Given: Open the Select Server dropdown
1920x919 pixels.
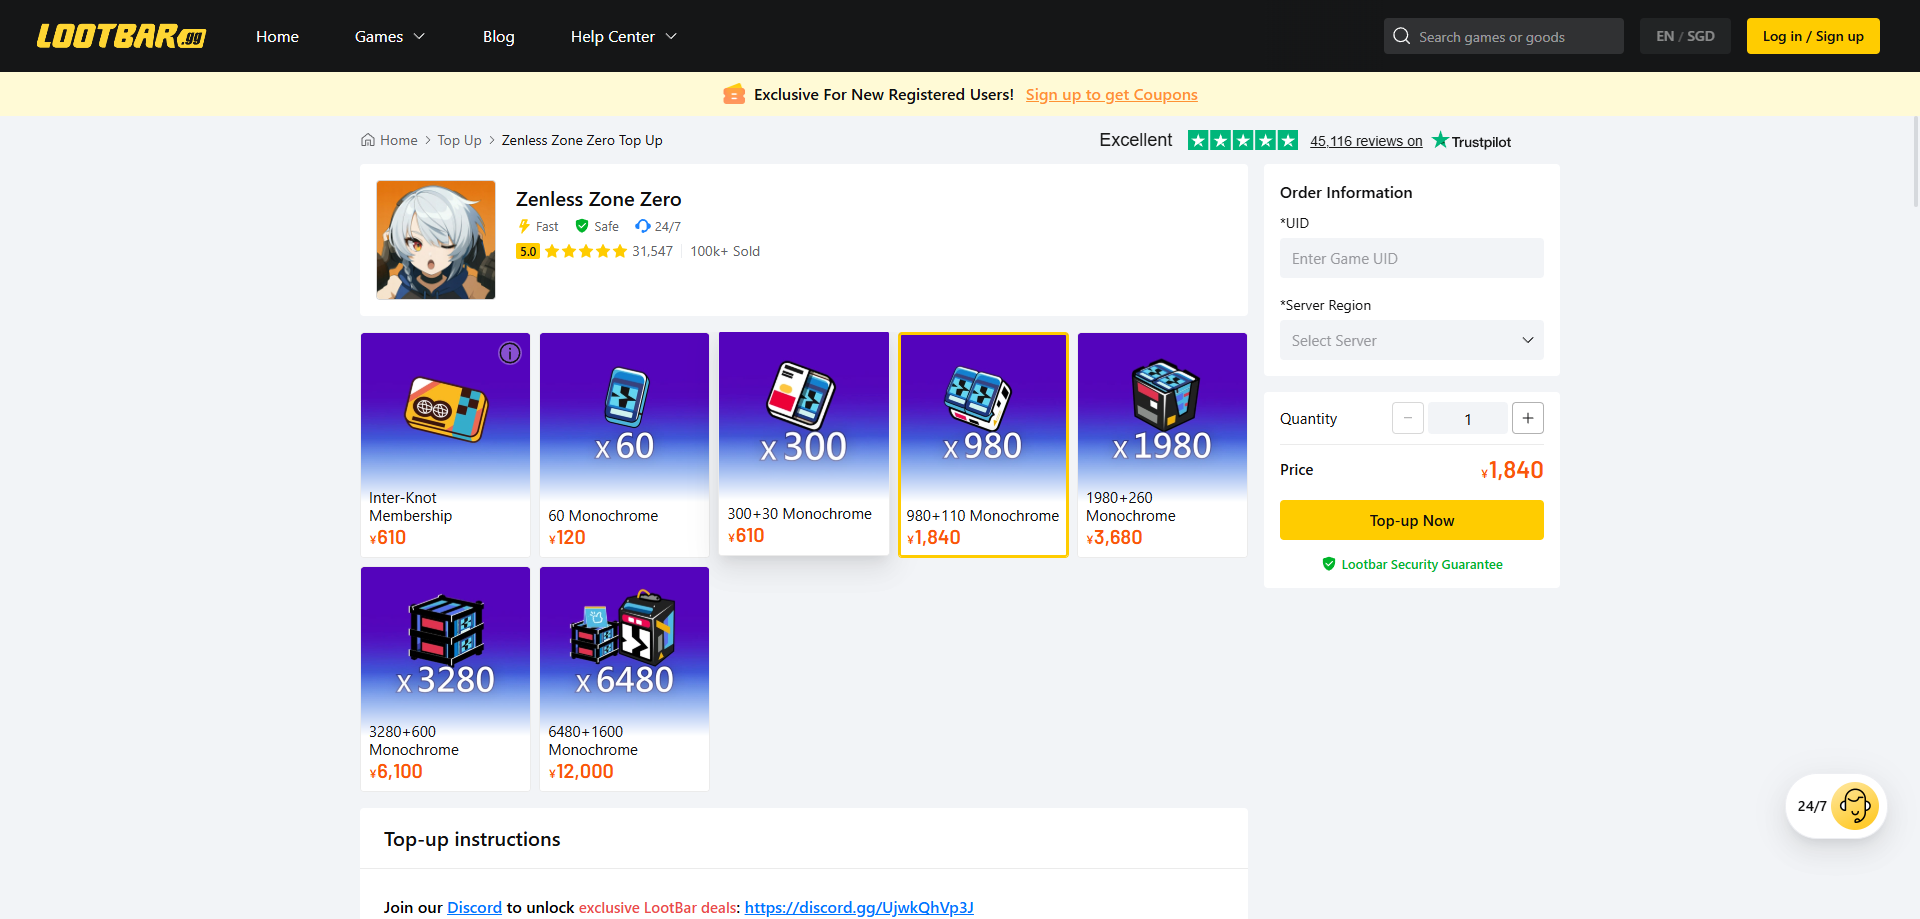Looking at the screenshot, I should [1411, 340].
